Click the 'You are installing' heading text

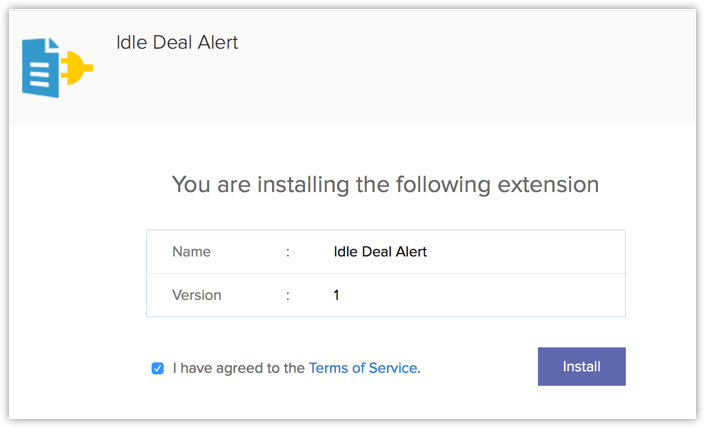click(x=385, y=184)
